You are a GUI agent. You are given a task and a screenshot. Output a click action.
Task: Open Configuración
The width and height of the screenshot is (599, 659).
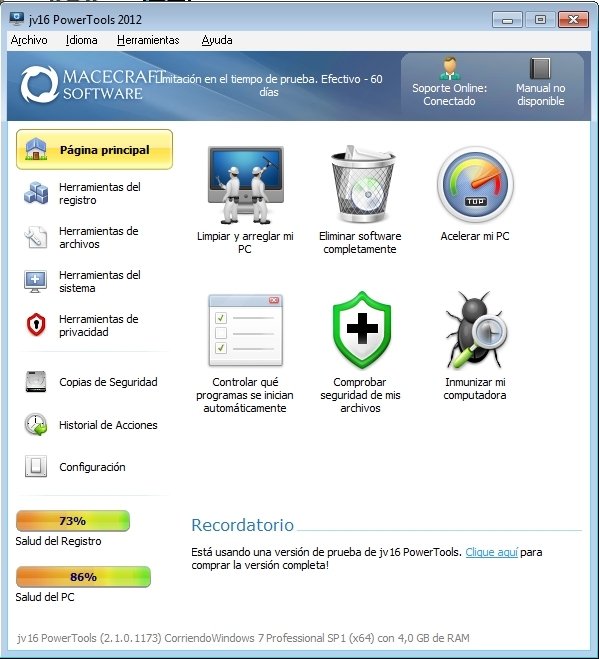(x=92, y=467)
